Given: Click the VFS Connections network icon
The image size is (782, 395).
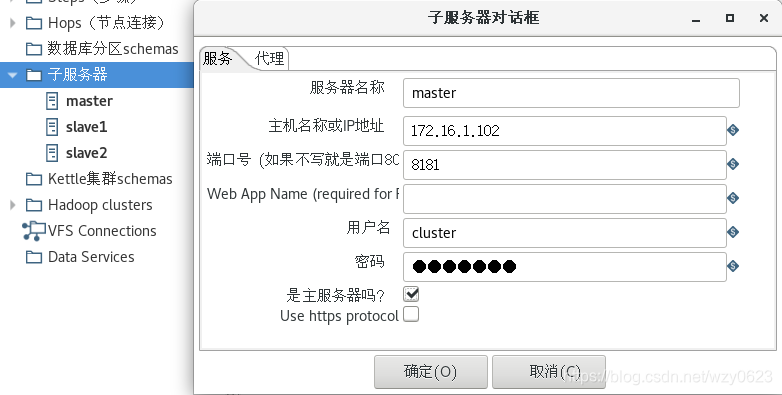Looking at the screenshot, I should pyautogui.click(x=34, y=231).
